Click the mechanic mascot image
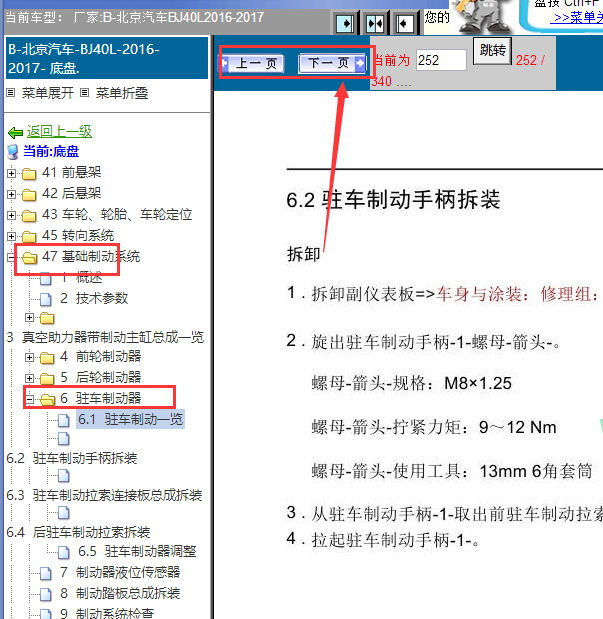 point(483,16)
